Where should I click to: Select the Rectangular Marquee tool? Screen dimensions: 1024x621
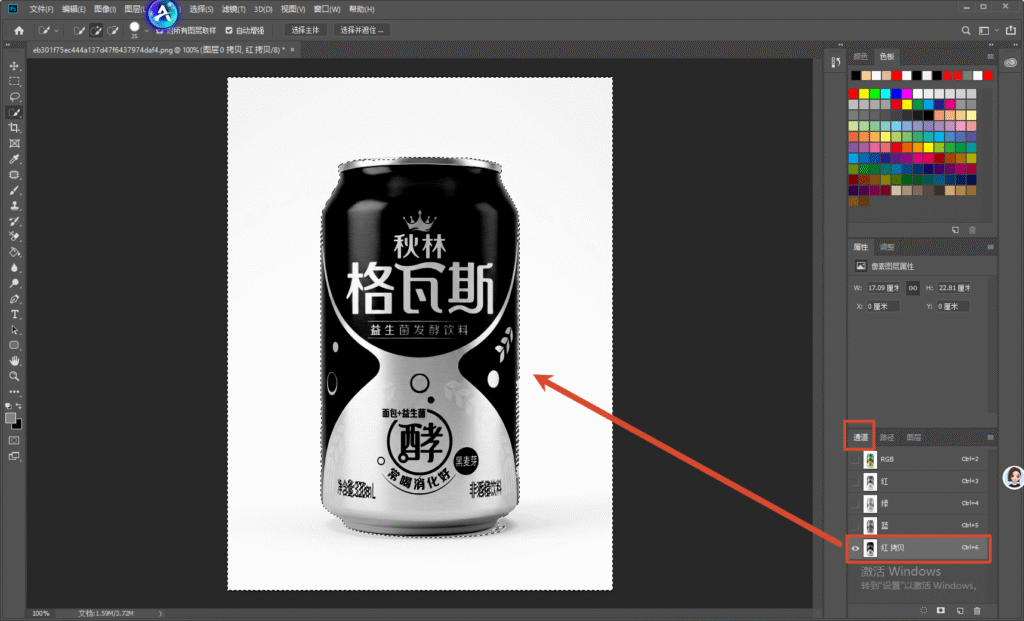(14, 82)
